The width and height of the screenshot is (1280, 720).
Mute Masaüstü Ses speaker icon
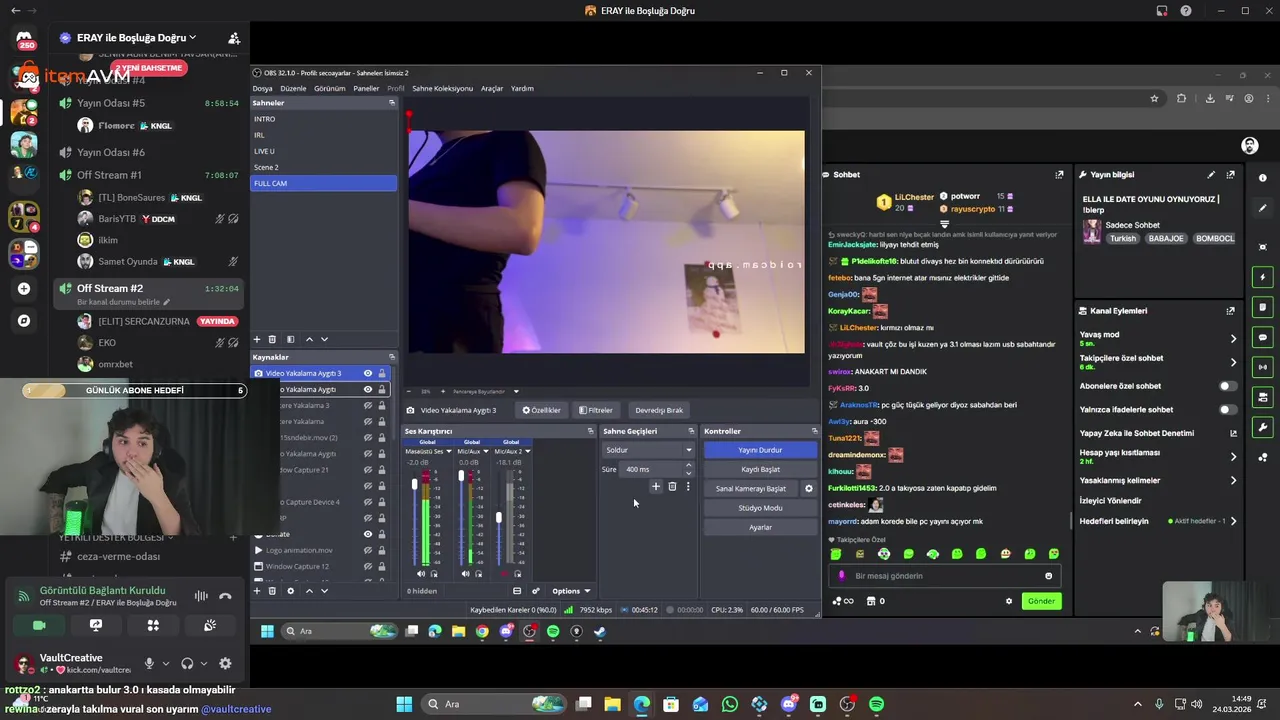click(421, 574)
